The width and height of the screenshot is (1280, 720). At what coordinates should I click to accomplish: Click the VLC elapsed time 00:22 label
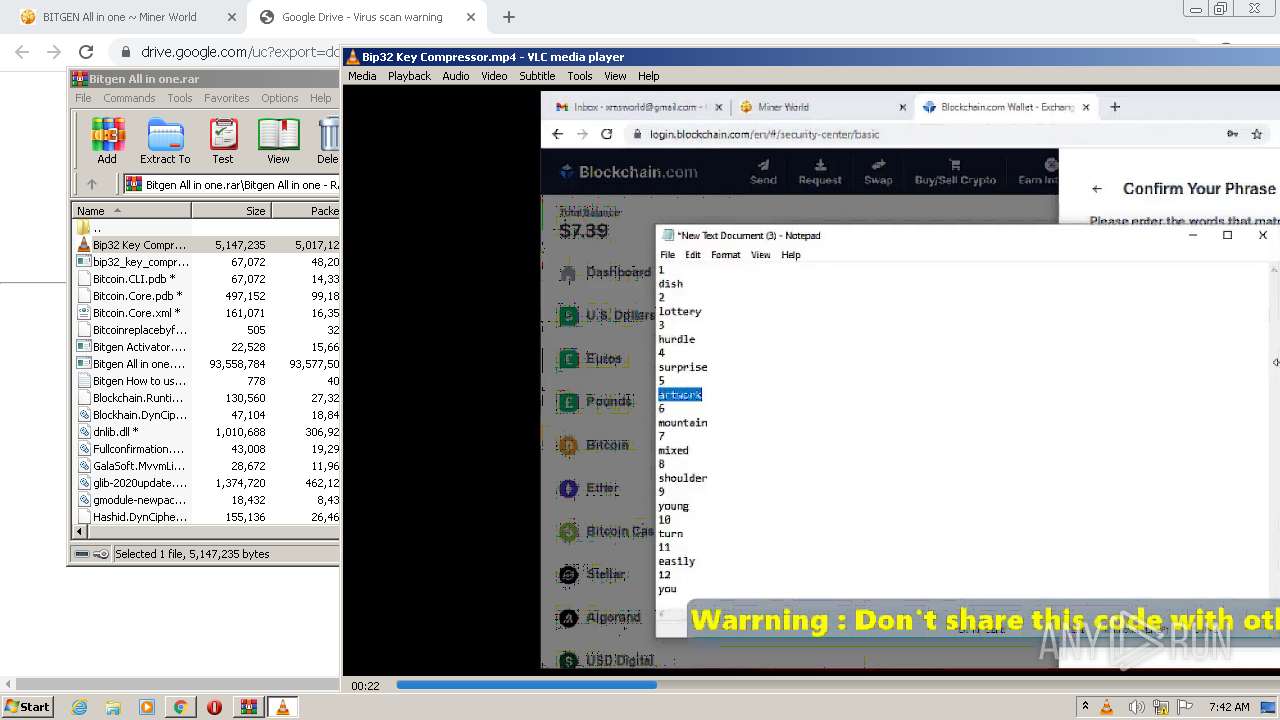point(365,686)
